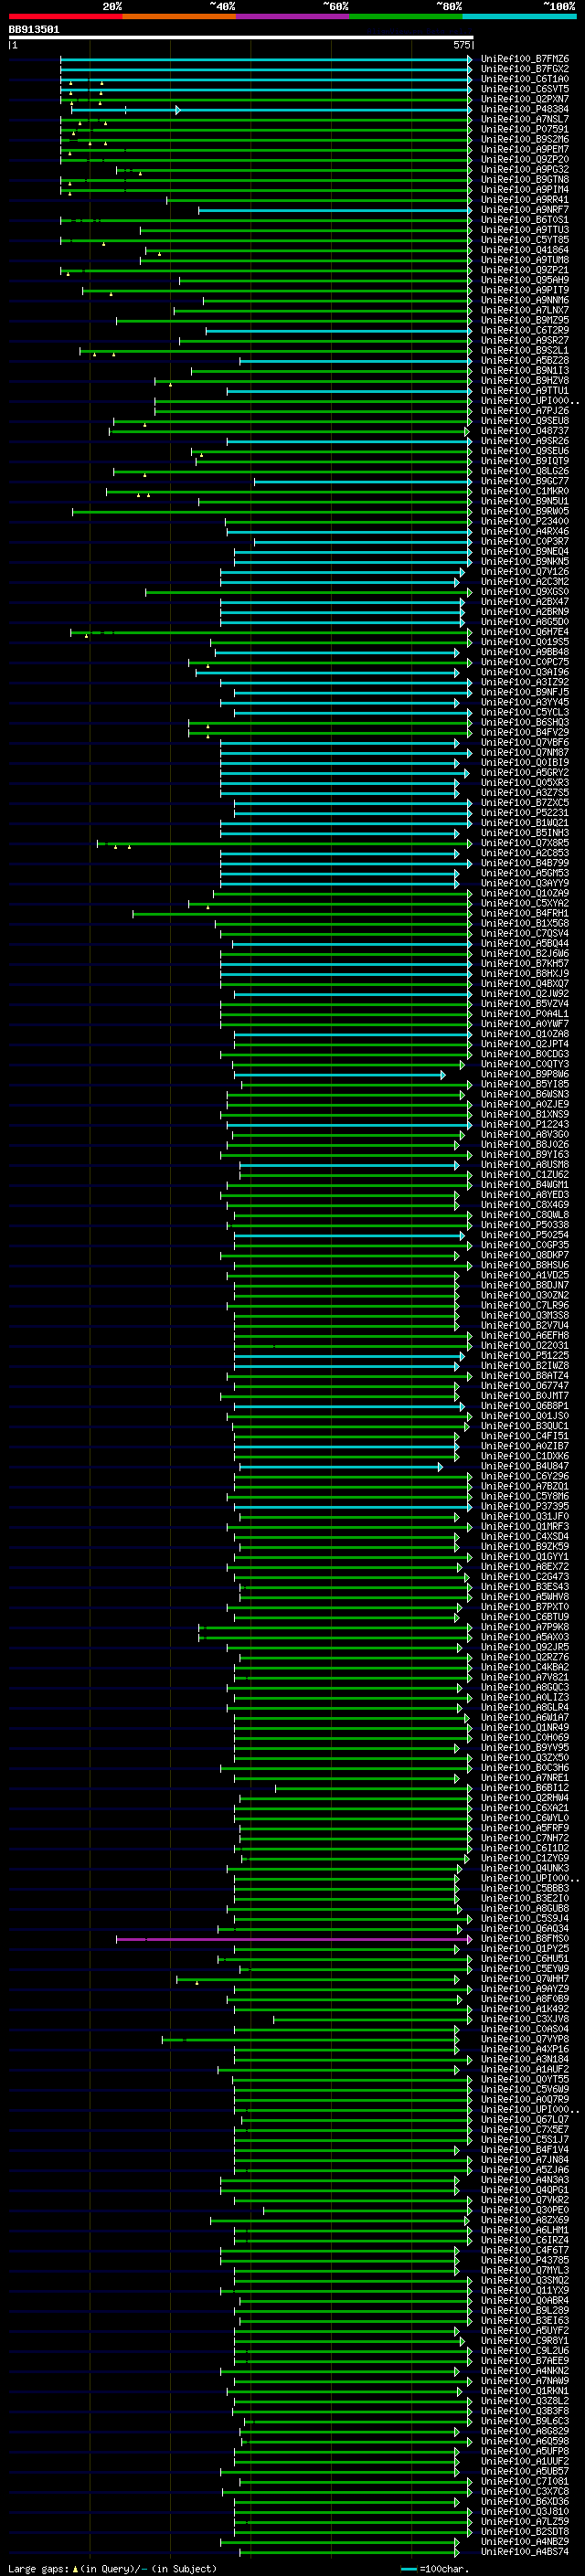Click the purple alignment bar of UniRef100_B8FMS0

294,1939
